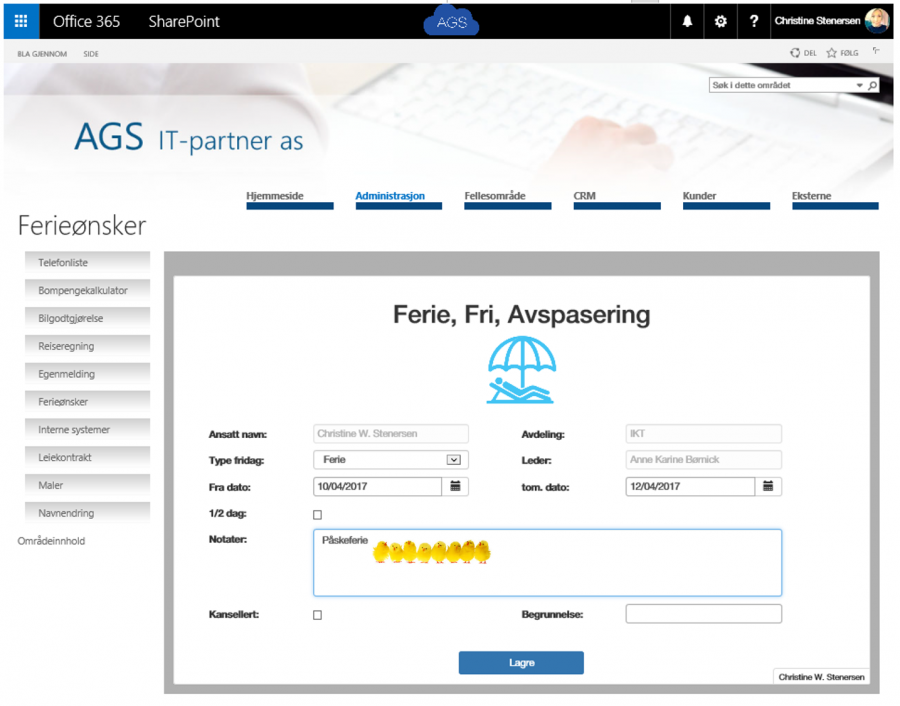Go to Hjemmeside navigation tab
900x706 pixels.
[290, 199]
